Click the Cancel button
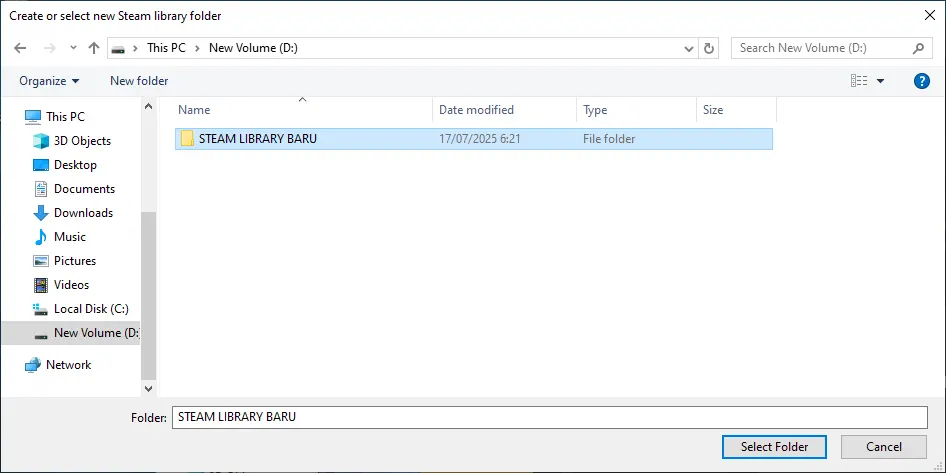 [884, 447]
